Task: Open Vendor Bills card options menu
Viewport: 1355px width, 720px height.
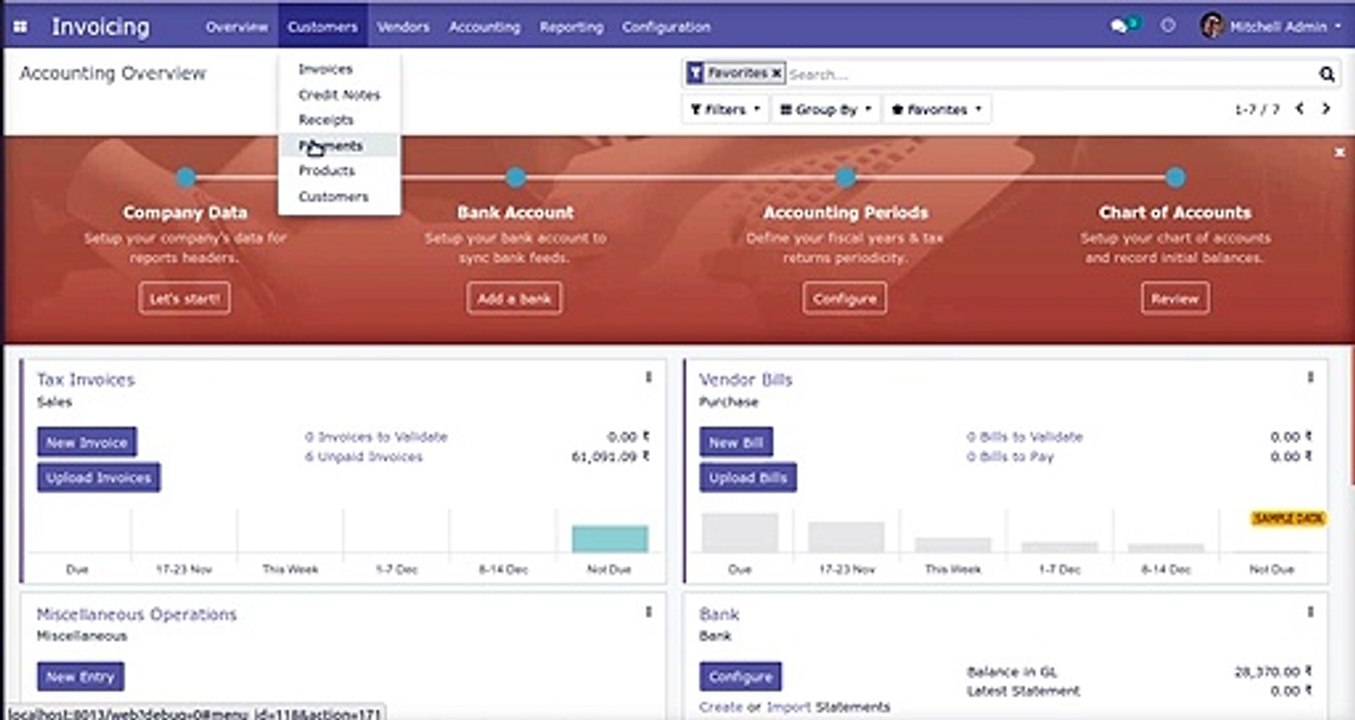Action: click(1310, 378)
